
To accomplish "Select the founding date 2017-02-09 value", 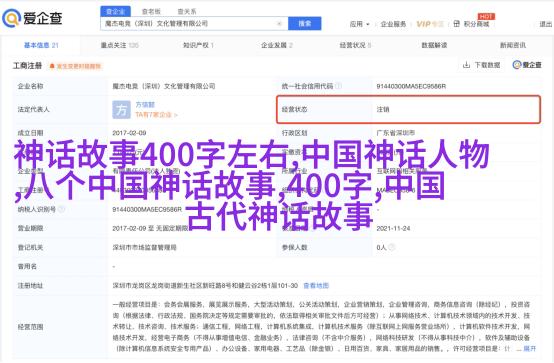I will [x=129, y=133].
